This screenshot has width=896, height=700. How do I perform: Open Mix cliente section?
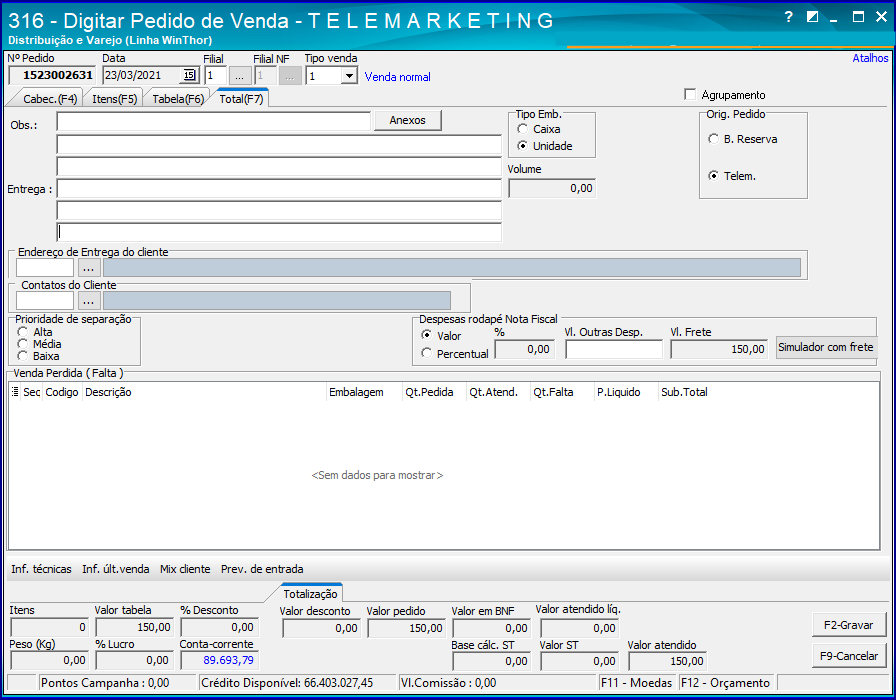click(185, 569)
